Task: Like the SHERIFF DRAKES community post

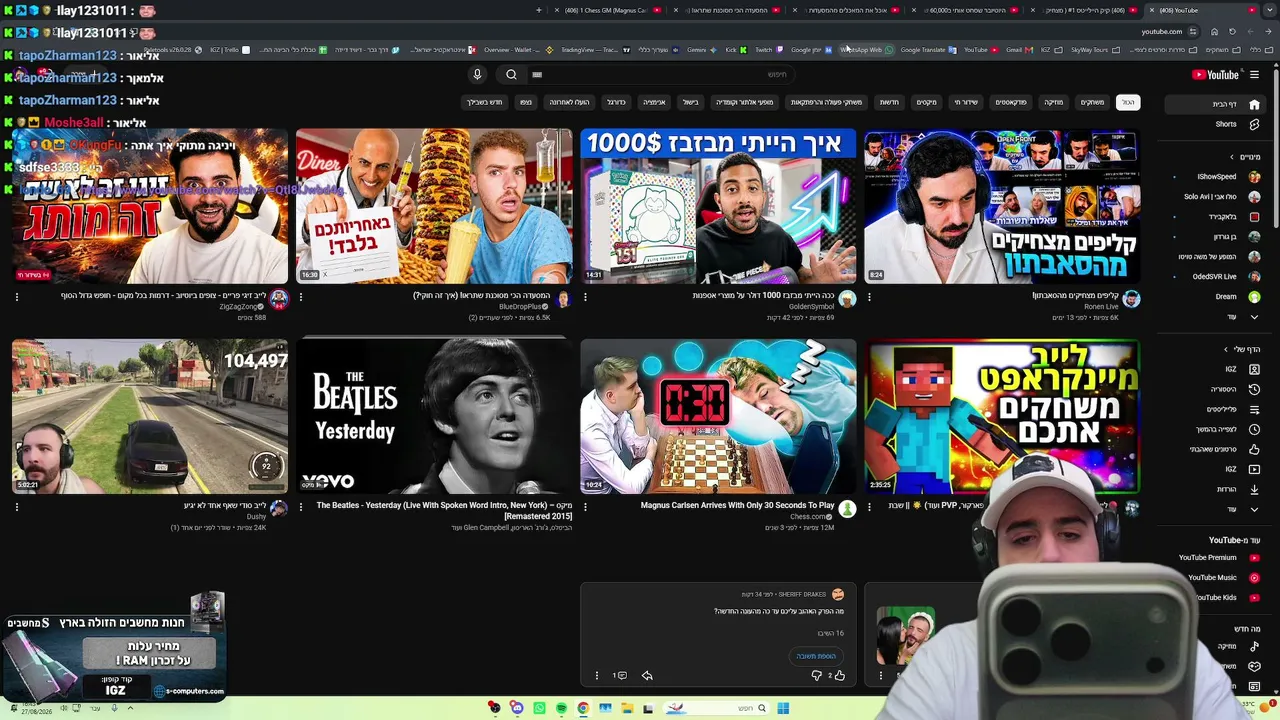Action: [839, 676]
